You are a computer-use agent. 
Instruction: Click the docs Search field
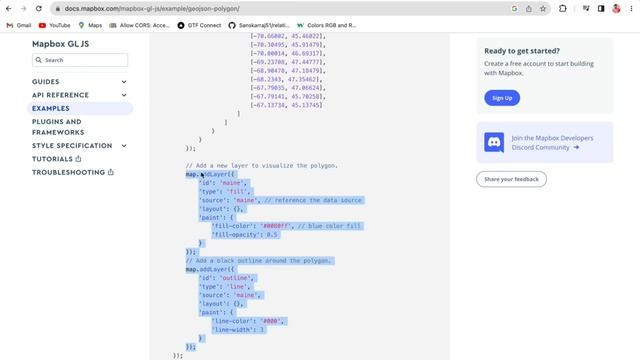80,60
